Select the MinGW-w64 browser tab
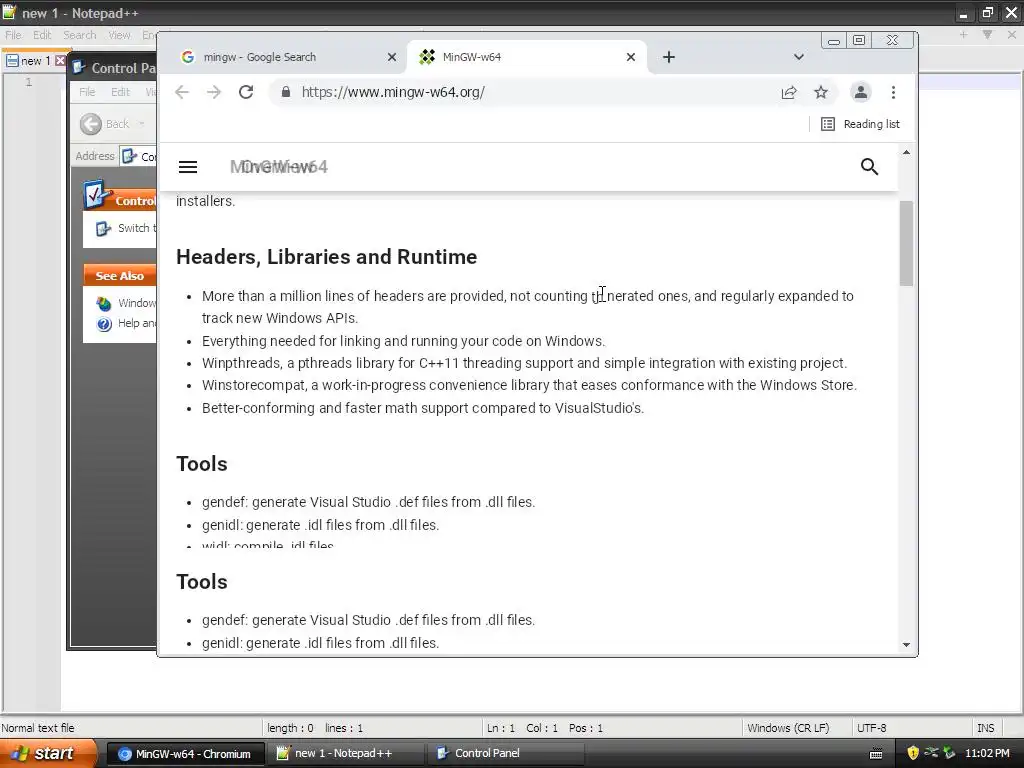Viewport: 1024px width, 768px height. pyautogui.click(x=526, y=57)
